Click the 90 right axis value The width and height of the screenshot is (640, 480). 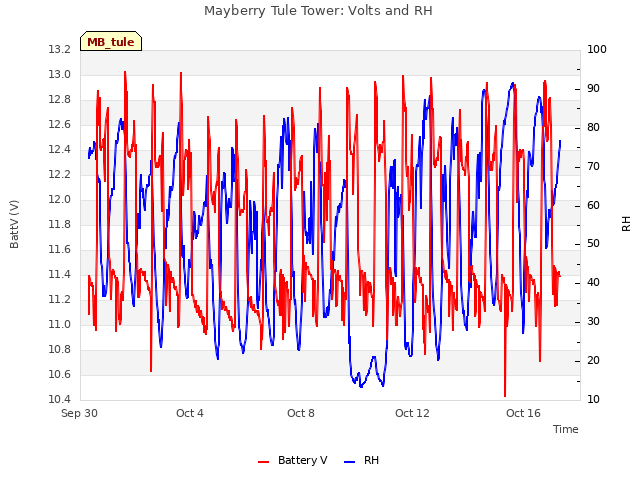(x=593, y=88)
